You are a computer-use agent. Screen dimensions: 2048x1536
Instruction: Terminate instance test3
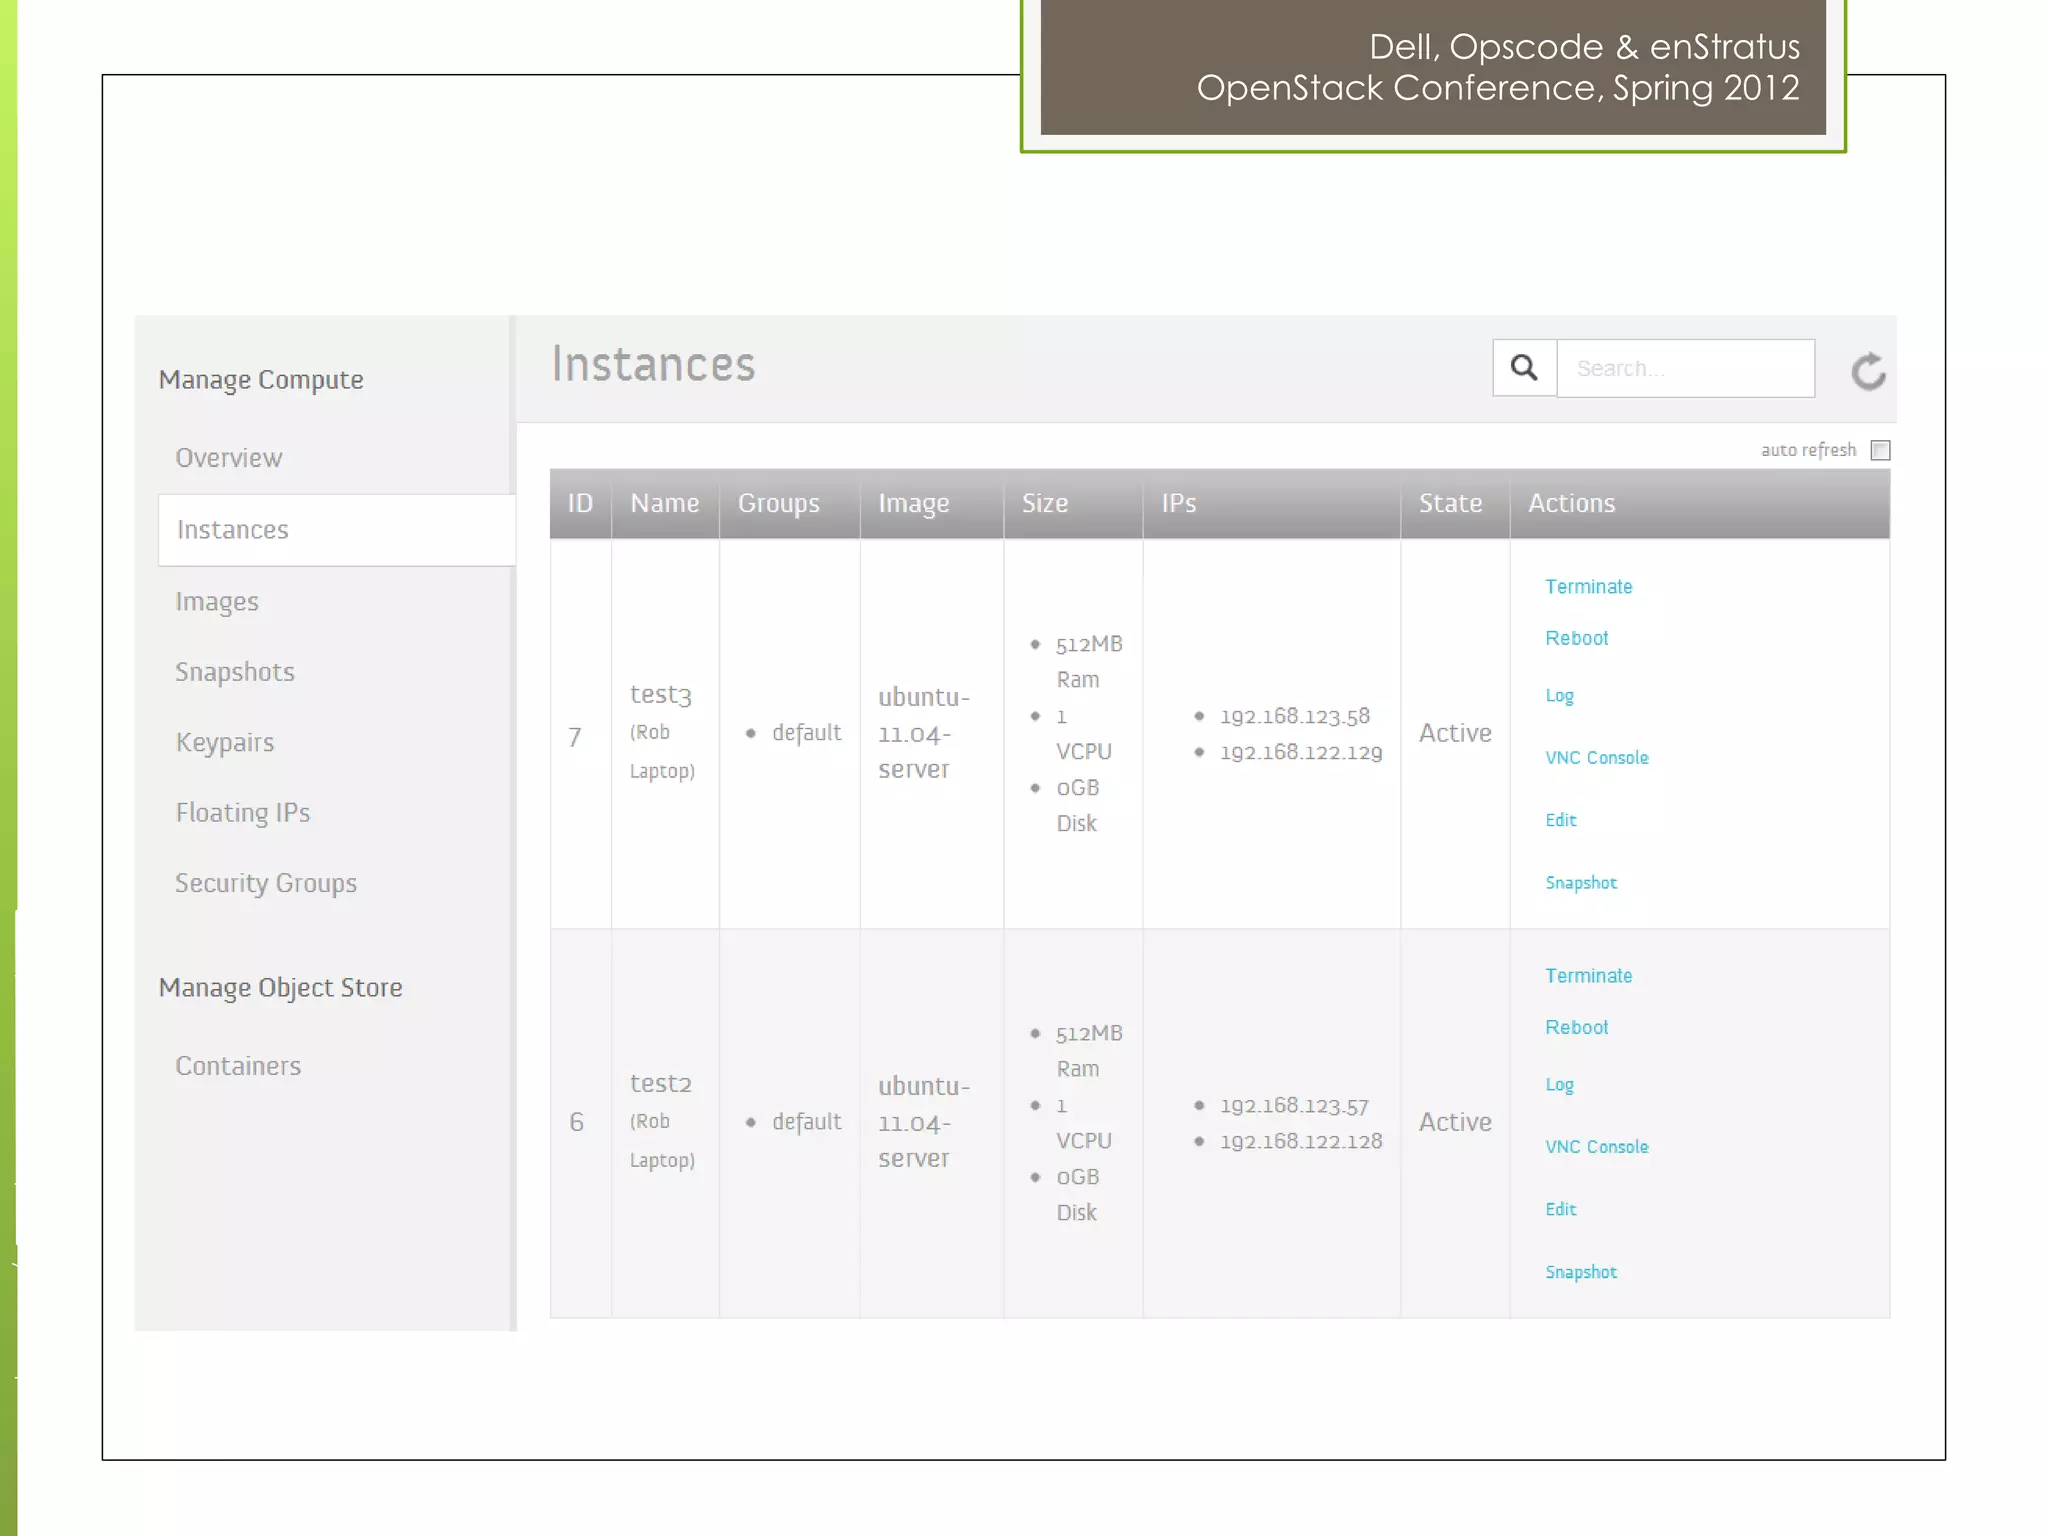(x=1588, y=587)
